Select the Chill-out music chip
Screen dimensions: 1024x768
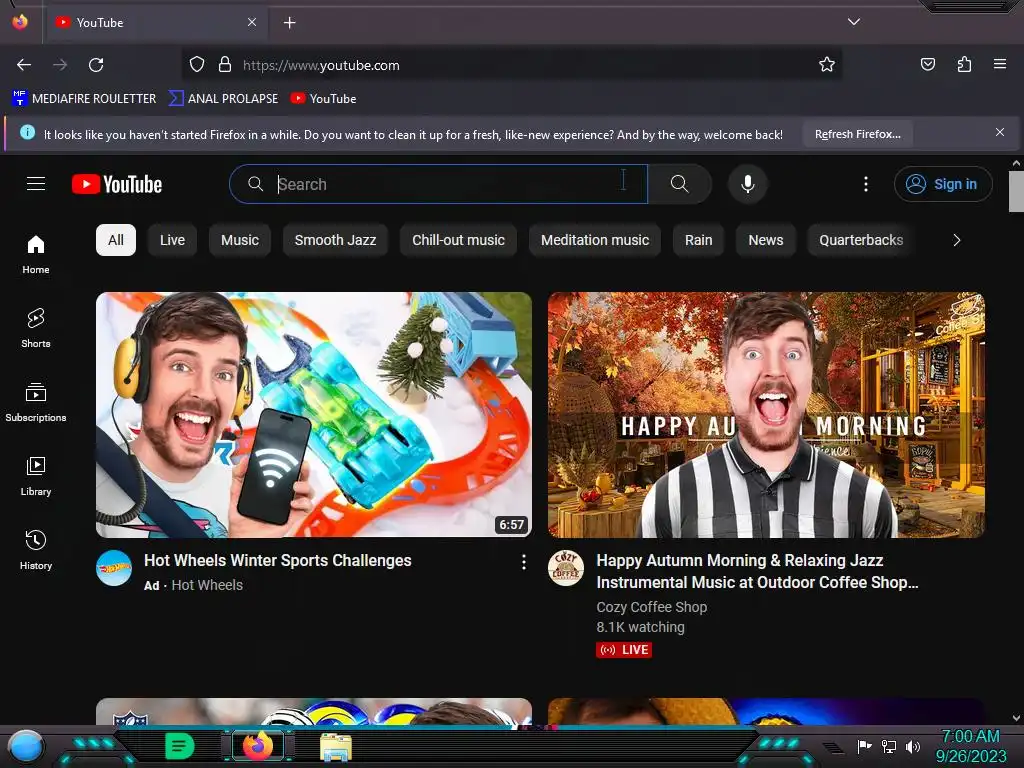(x=458, y=240)
